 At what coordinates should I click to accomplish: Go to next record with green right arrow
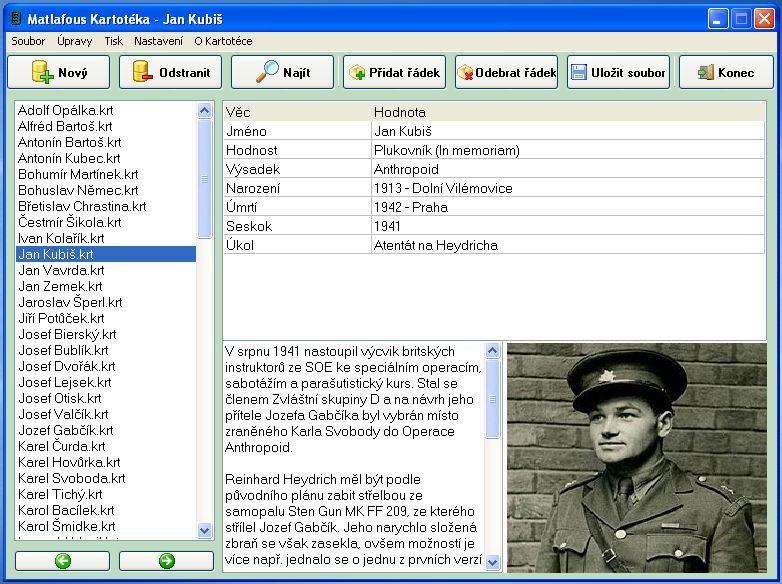[166, 561]
